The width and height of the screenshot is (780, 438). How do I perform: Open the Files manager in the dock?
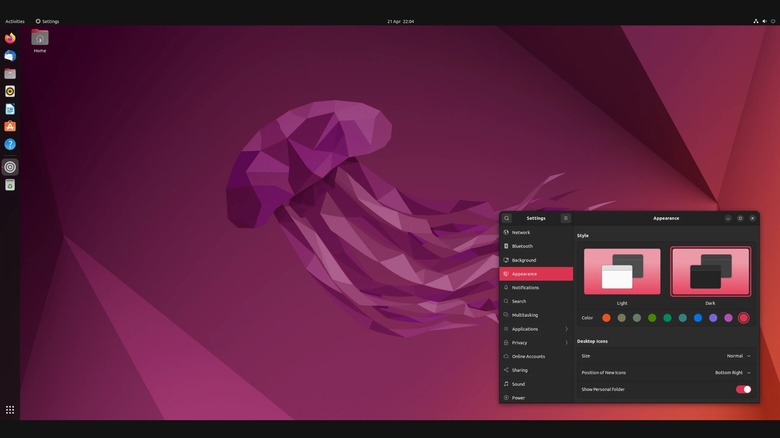pyautogui.click(x=10, y=74)
